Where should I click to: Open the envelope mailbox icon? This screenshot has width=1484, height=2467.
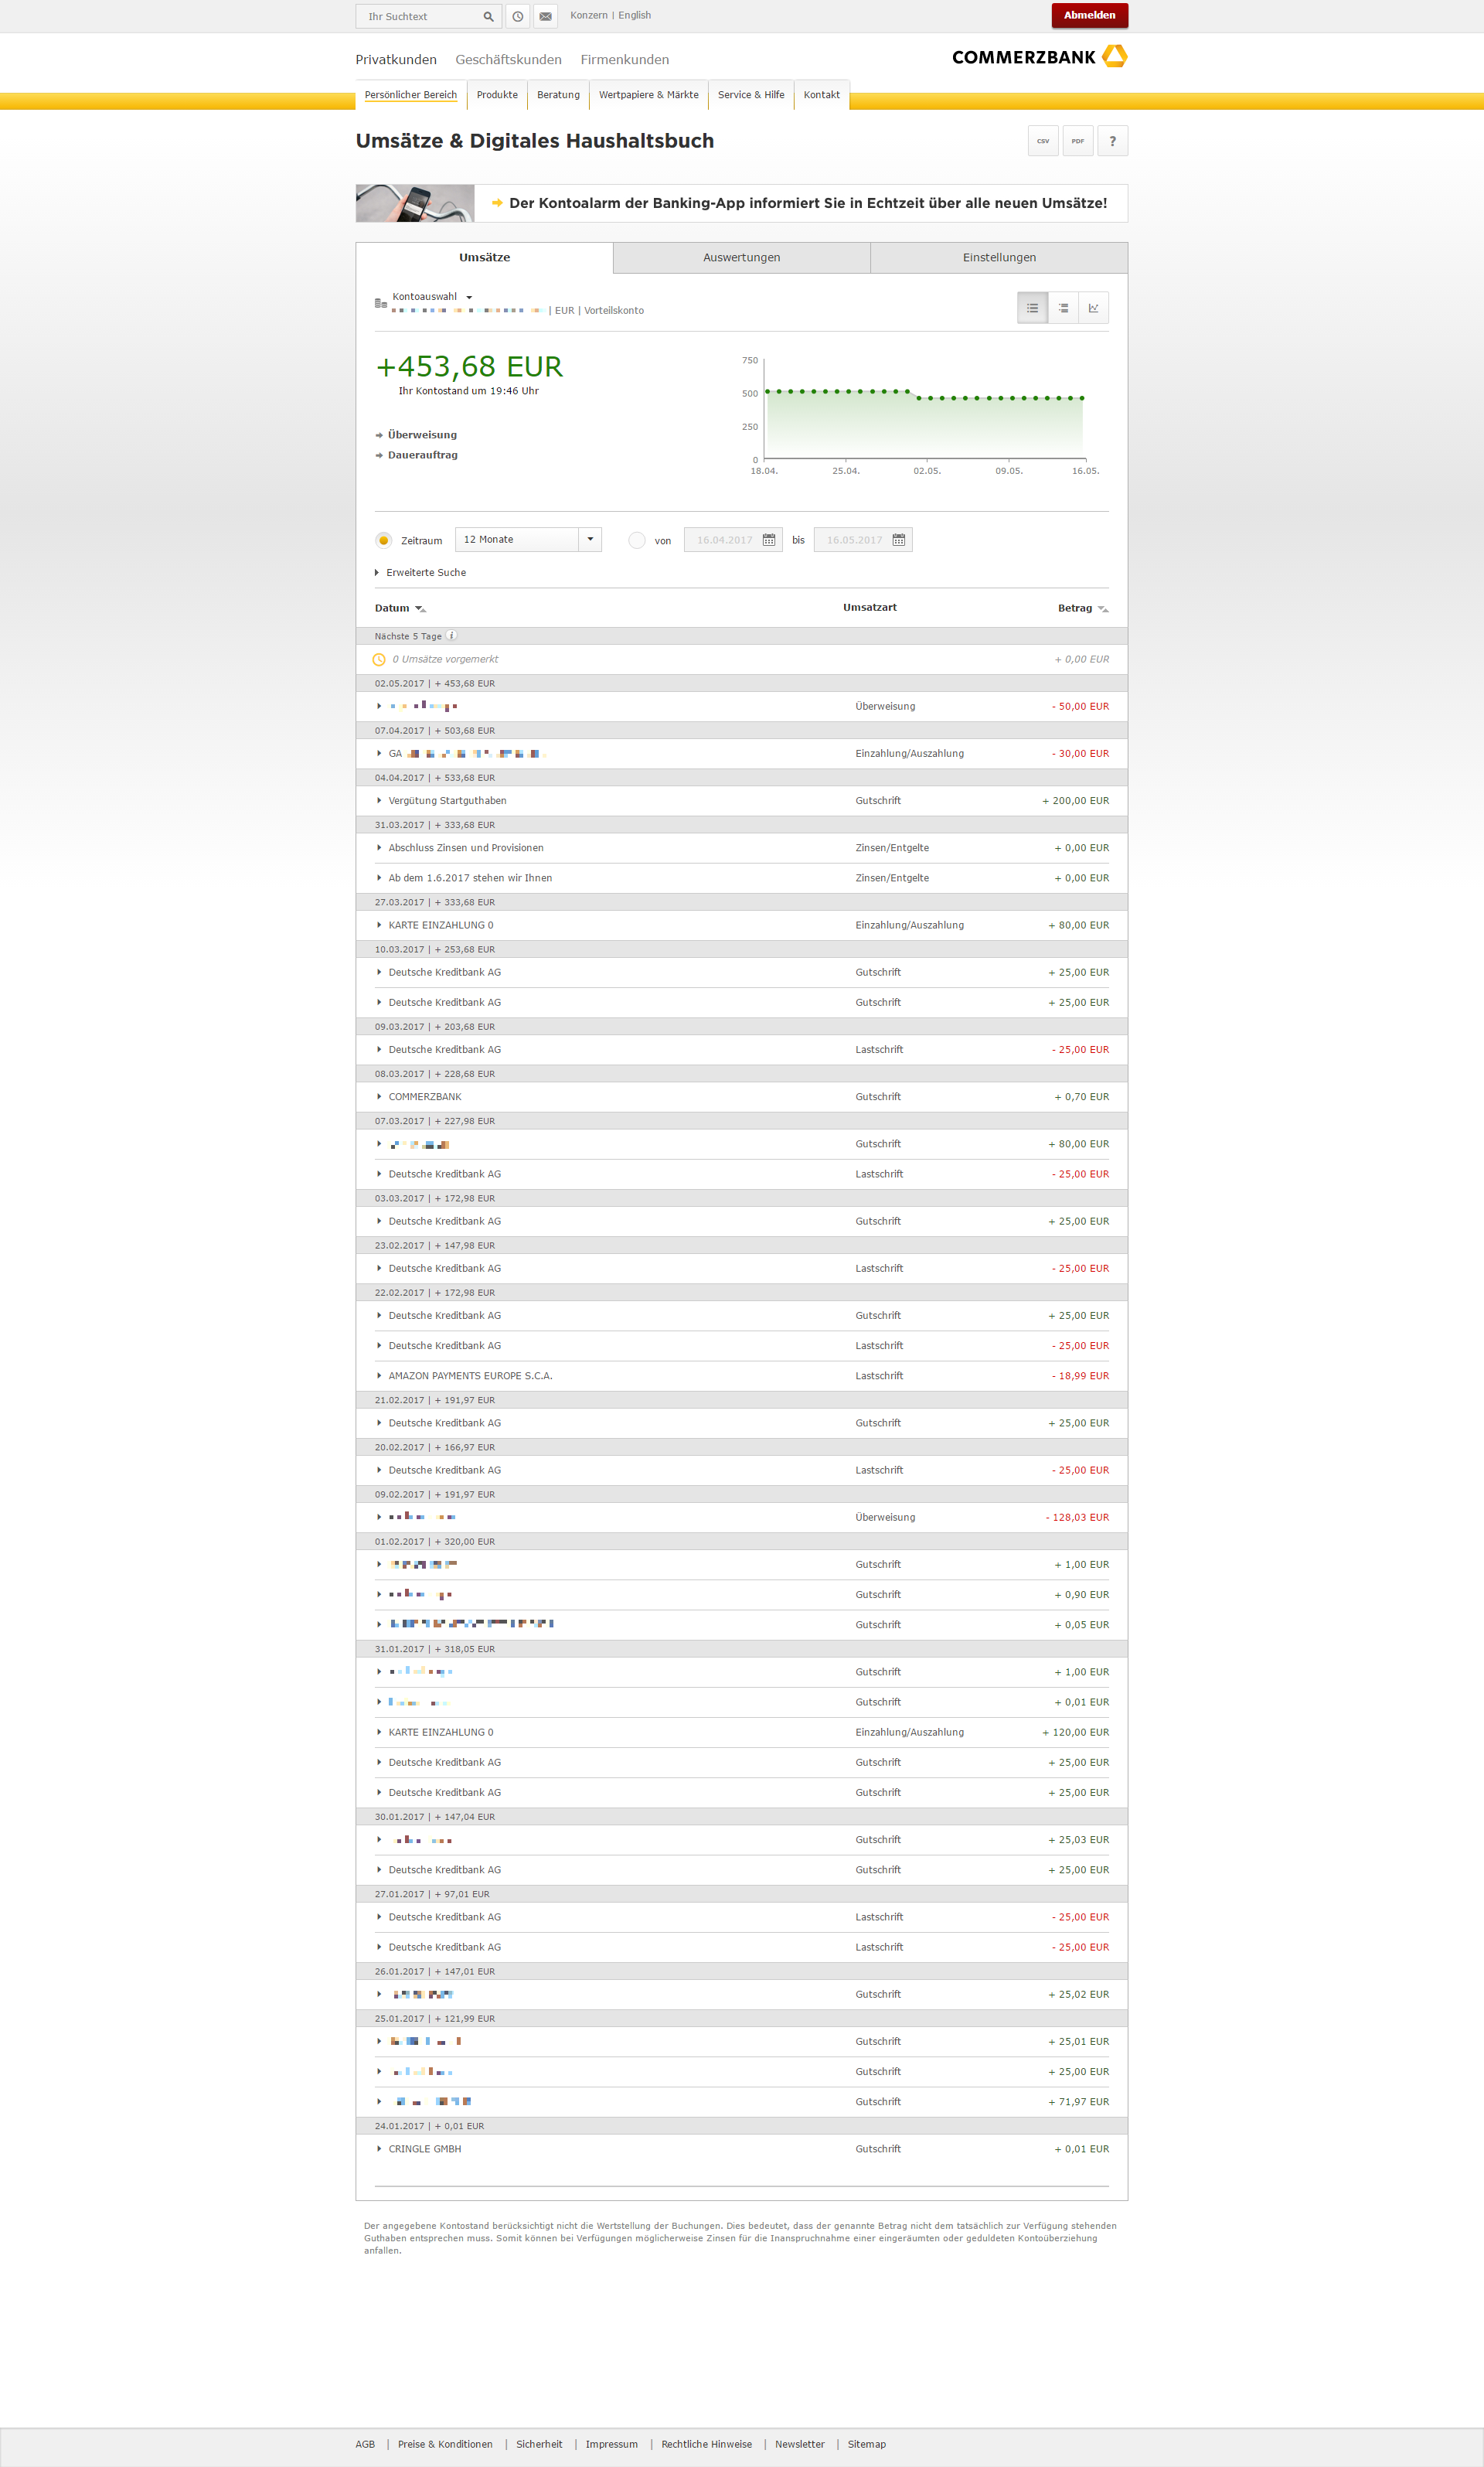[545, 16]
